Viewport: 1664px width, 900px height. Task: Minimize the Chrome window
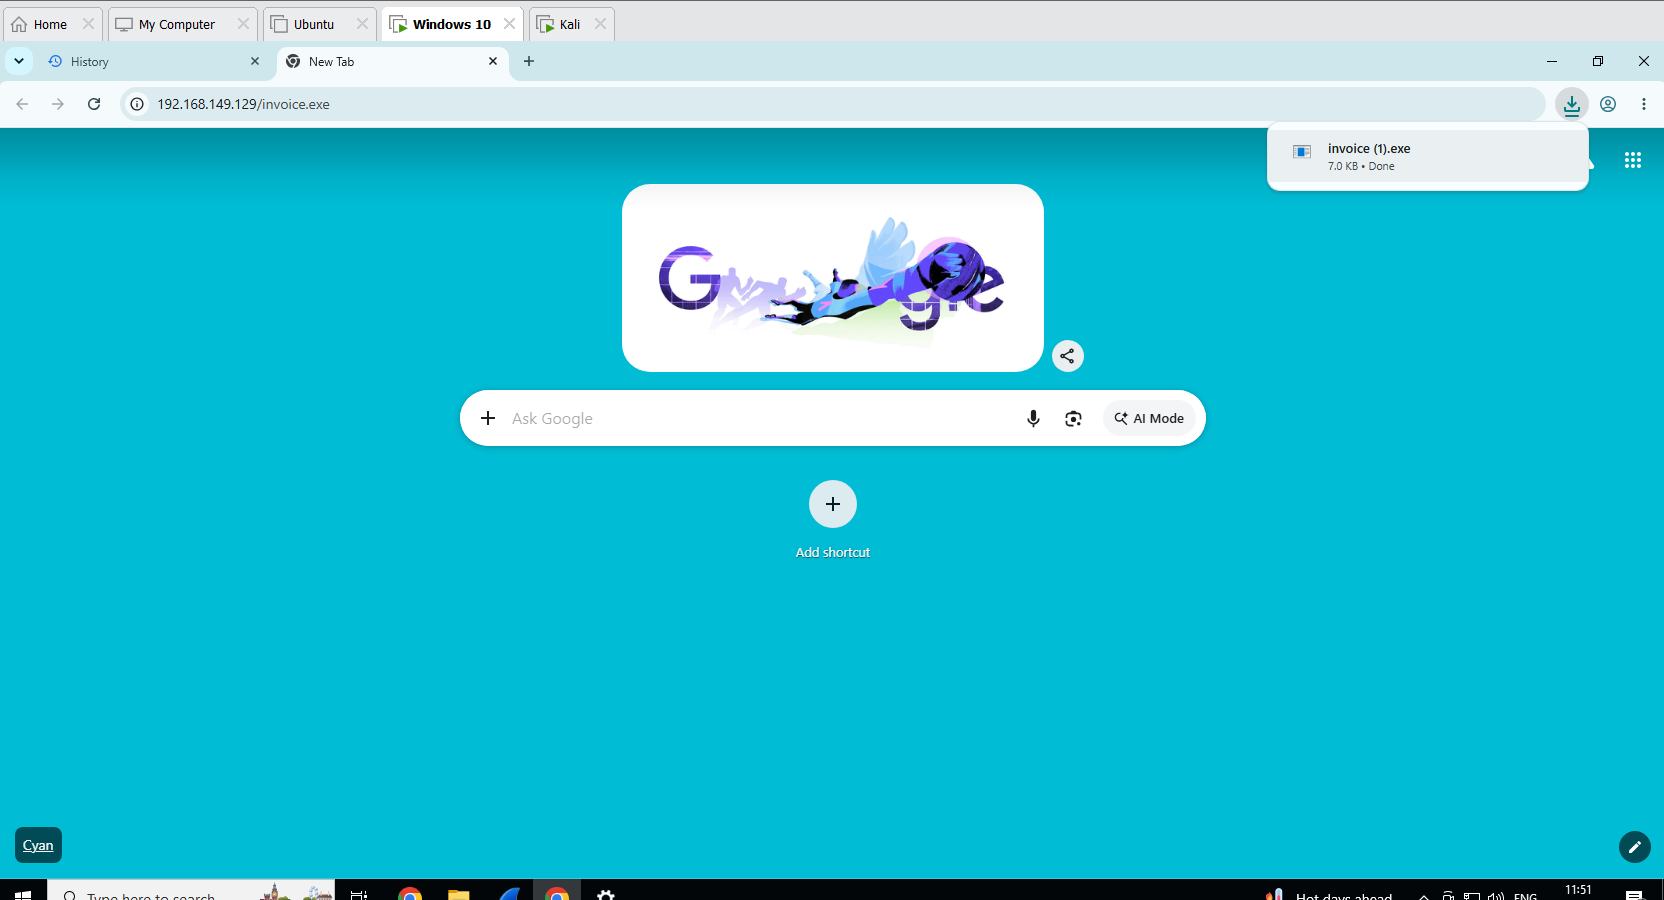1552,61
